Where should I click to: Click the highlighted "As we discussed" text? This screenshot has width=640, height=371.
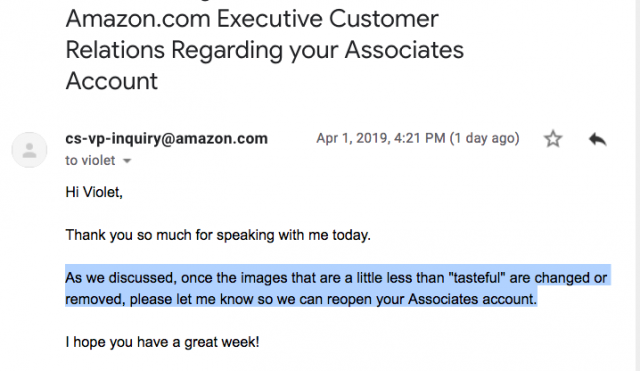coord(121,278)
